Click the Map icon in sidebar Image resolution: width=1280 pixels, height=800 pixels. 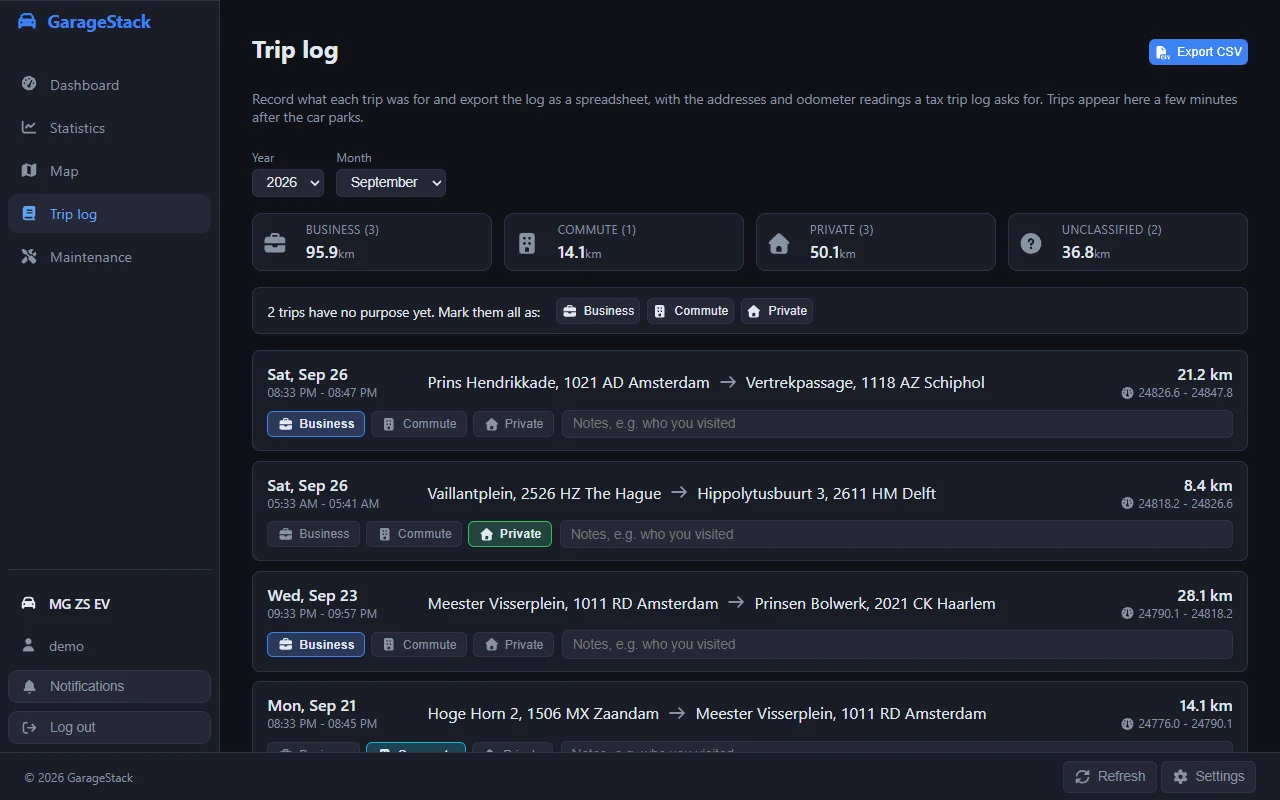tap(29, 170)
